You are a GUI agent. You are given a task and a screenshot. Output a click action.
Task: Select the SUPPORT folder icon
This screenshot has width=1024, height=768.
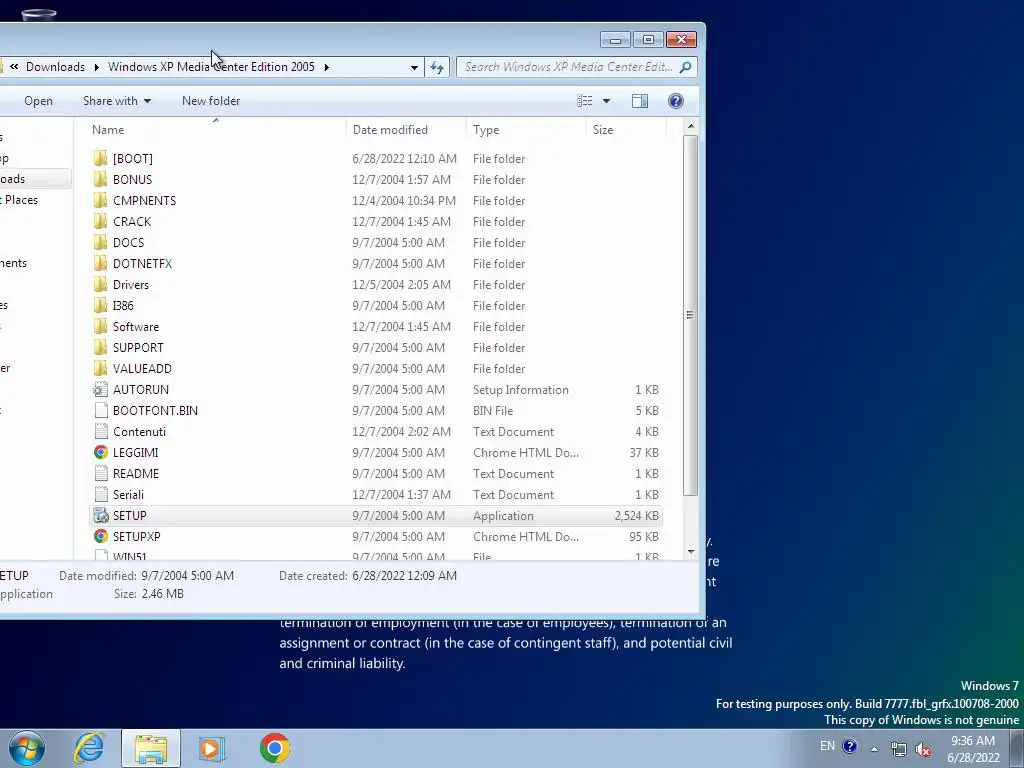[x=100, y=347]
